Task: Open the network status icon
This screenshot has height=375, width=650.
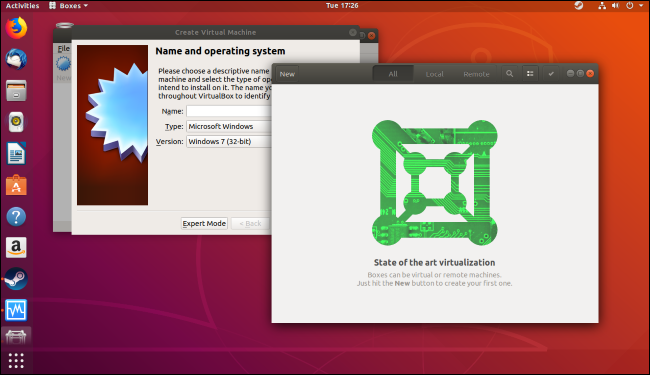Action: [601, 5]
